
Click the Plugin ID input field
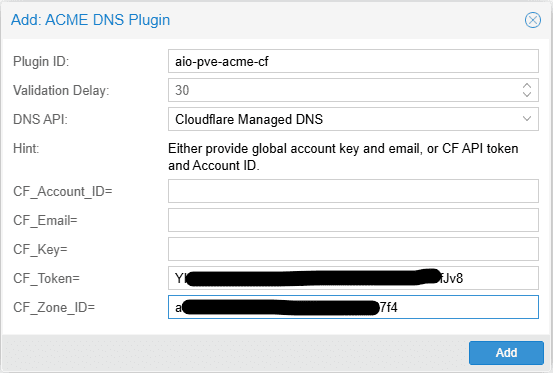pos(353,61)
